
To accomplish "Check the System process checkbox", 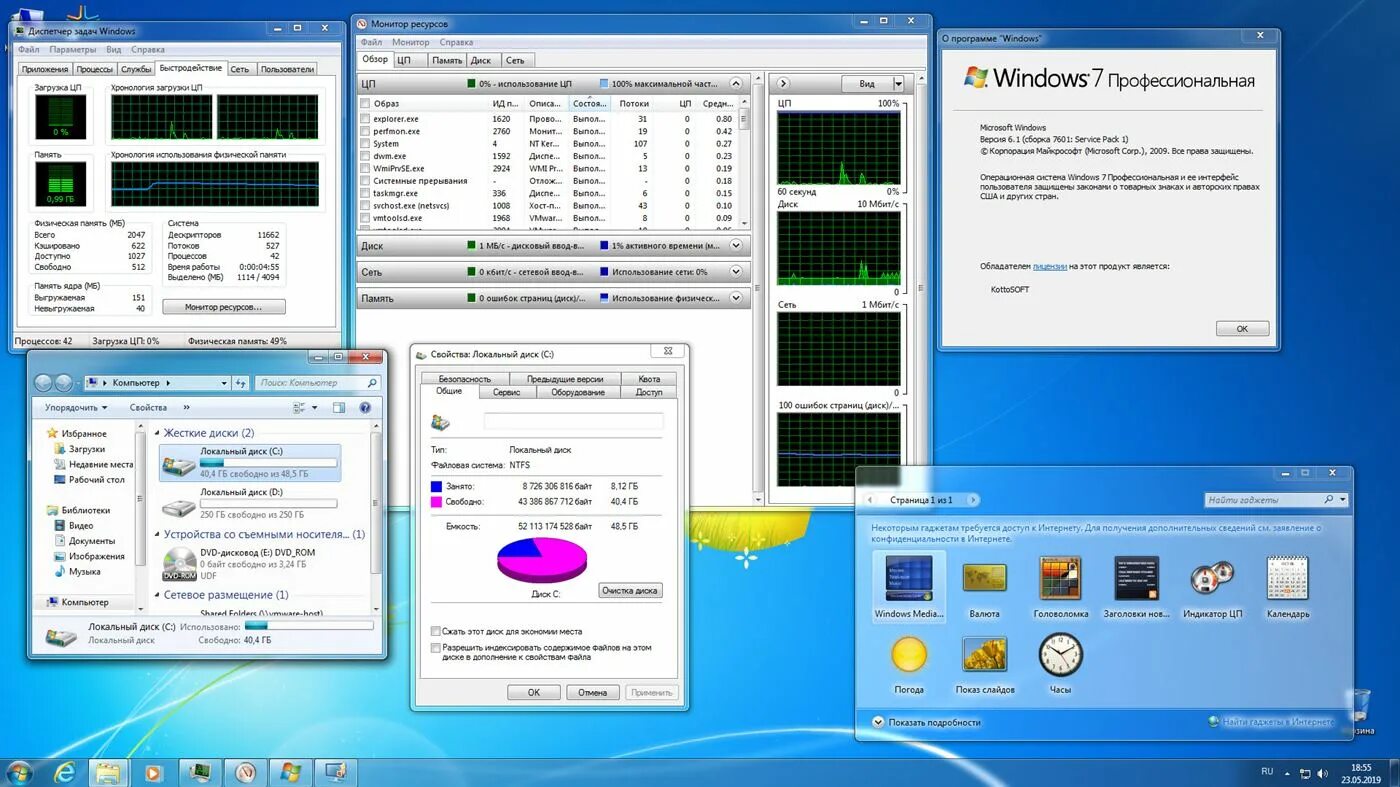I will [x=365, y=144].
